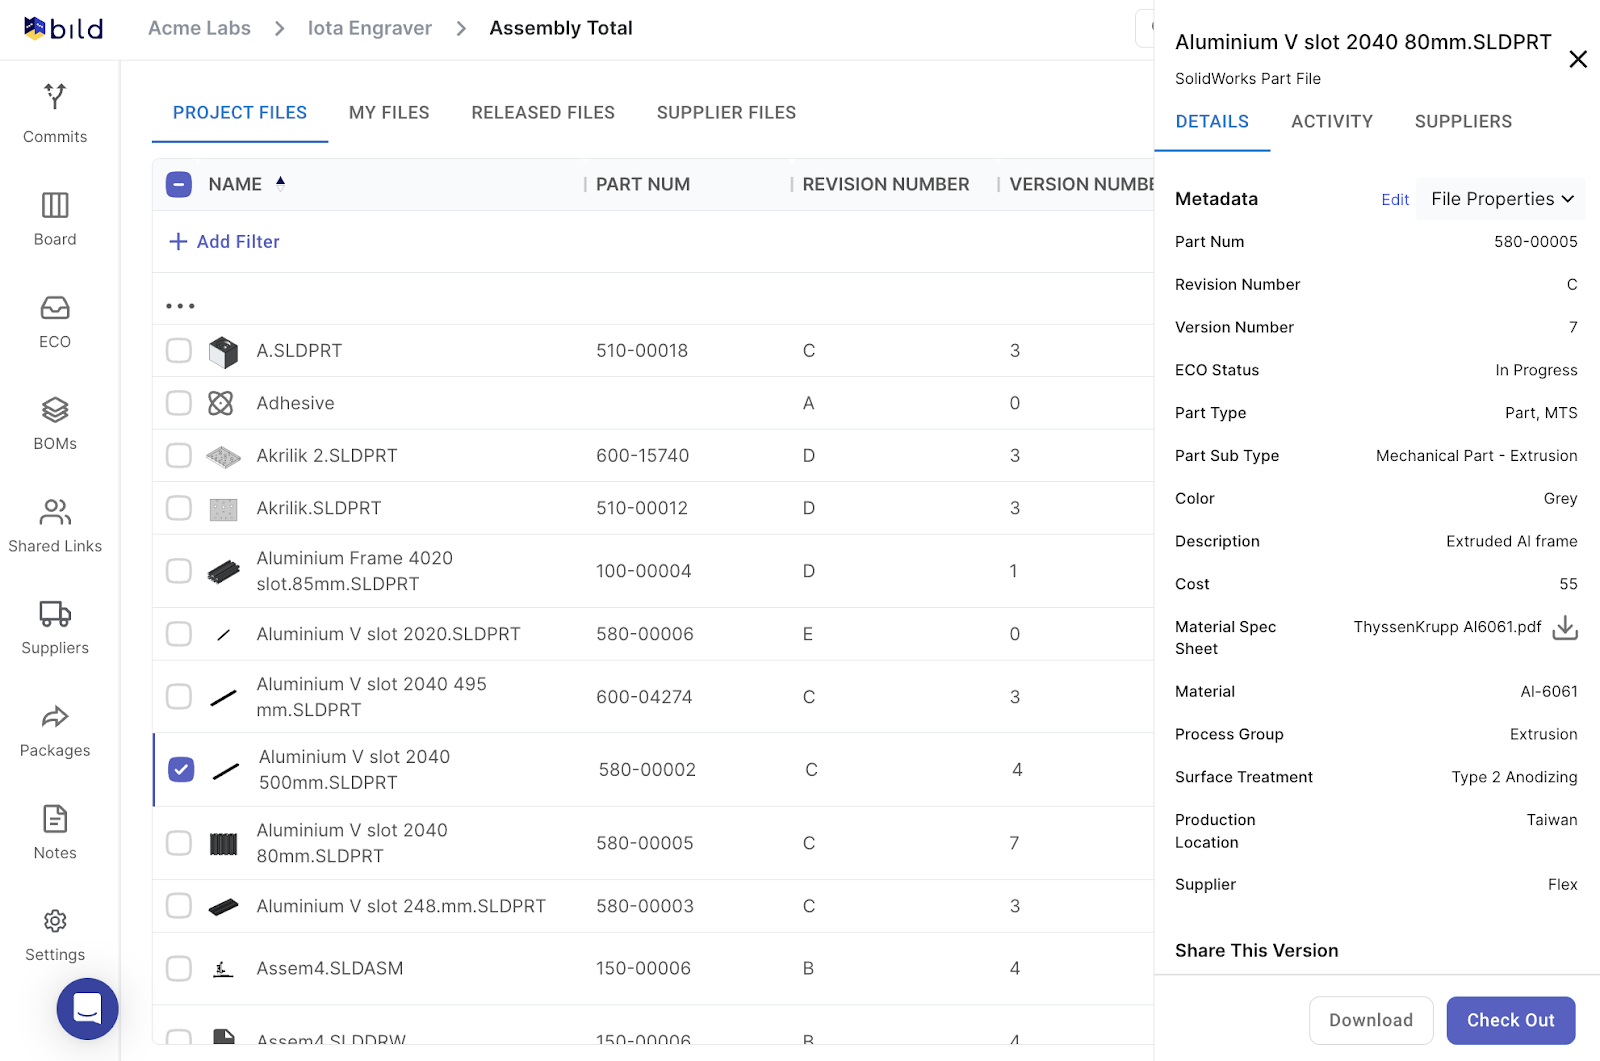Click the Check Out button
Viewport: 1600px width, 1061px height.
point(1510,1020)
